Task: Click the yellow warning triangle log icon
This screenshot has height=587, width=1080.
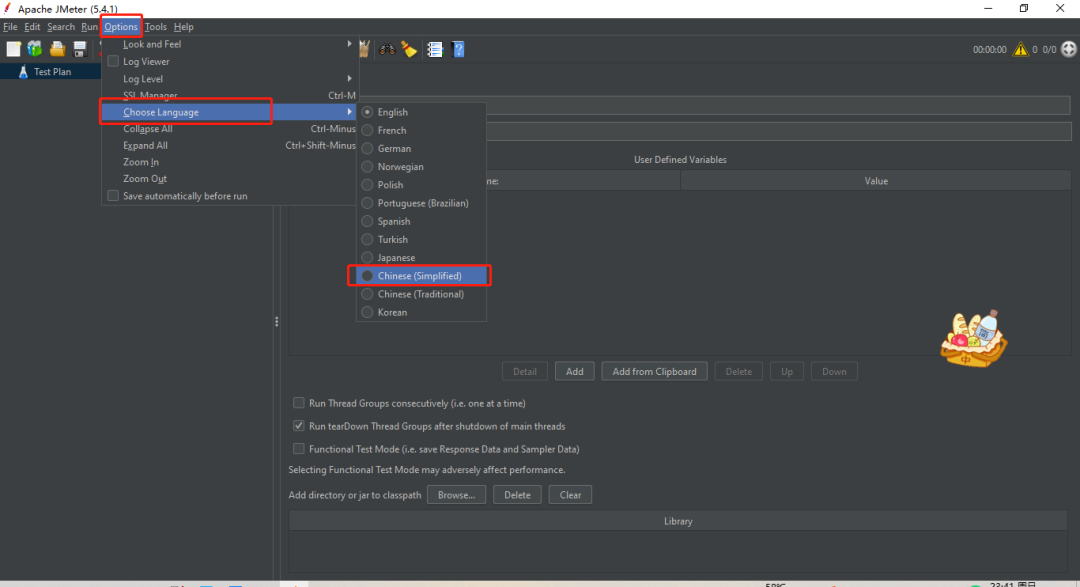Action: click(1020, 50)
